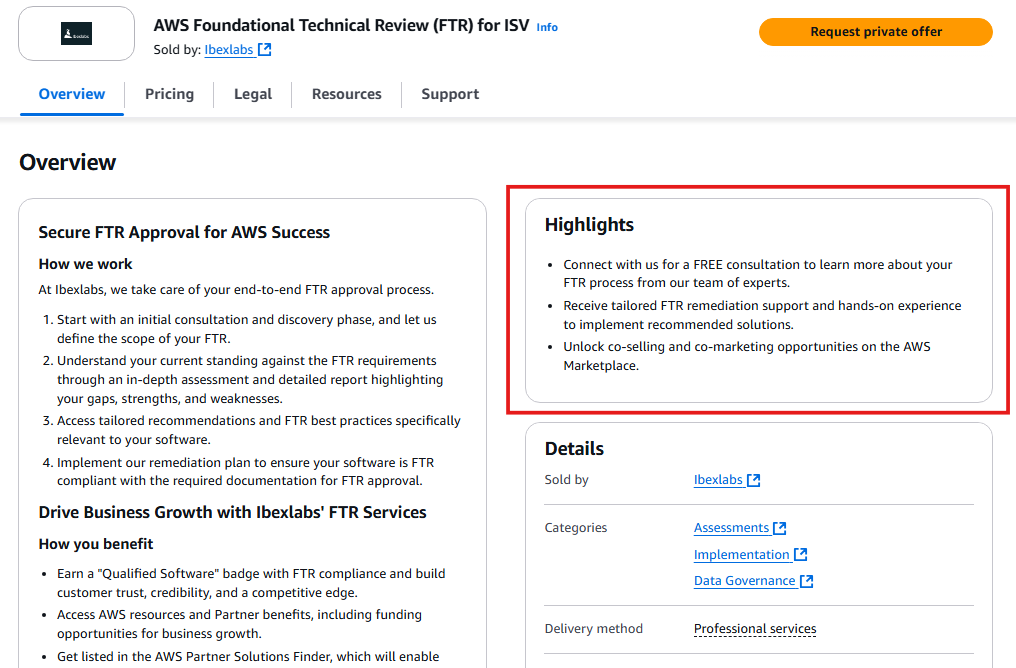Click external link icon next to header Ibexlabs
This screenshot has width=1016, height=668.
tap(265, 49)
